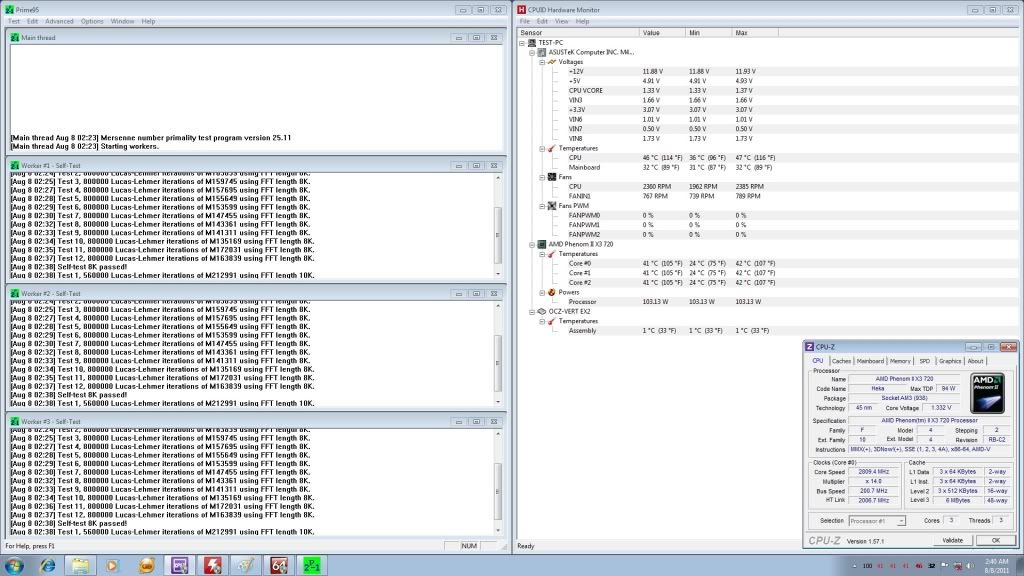Switch to CPU-Z Caches tab
The width and height of the screenshot is (1024, 576).
tap(841, 361)
